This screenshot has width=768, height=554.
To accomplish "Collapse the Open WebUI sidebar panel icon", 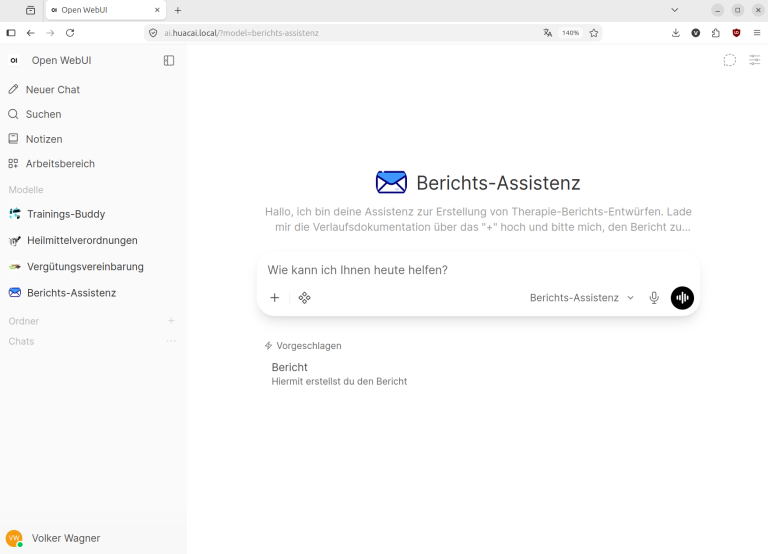I will click(x=168, y=60).
